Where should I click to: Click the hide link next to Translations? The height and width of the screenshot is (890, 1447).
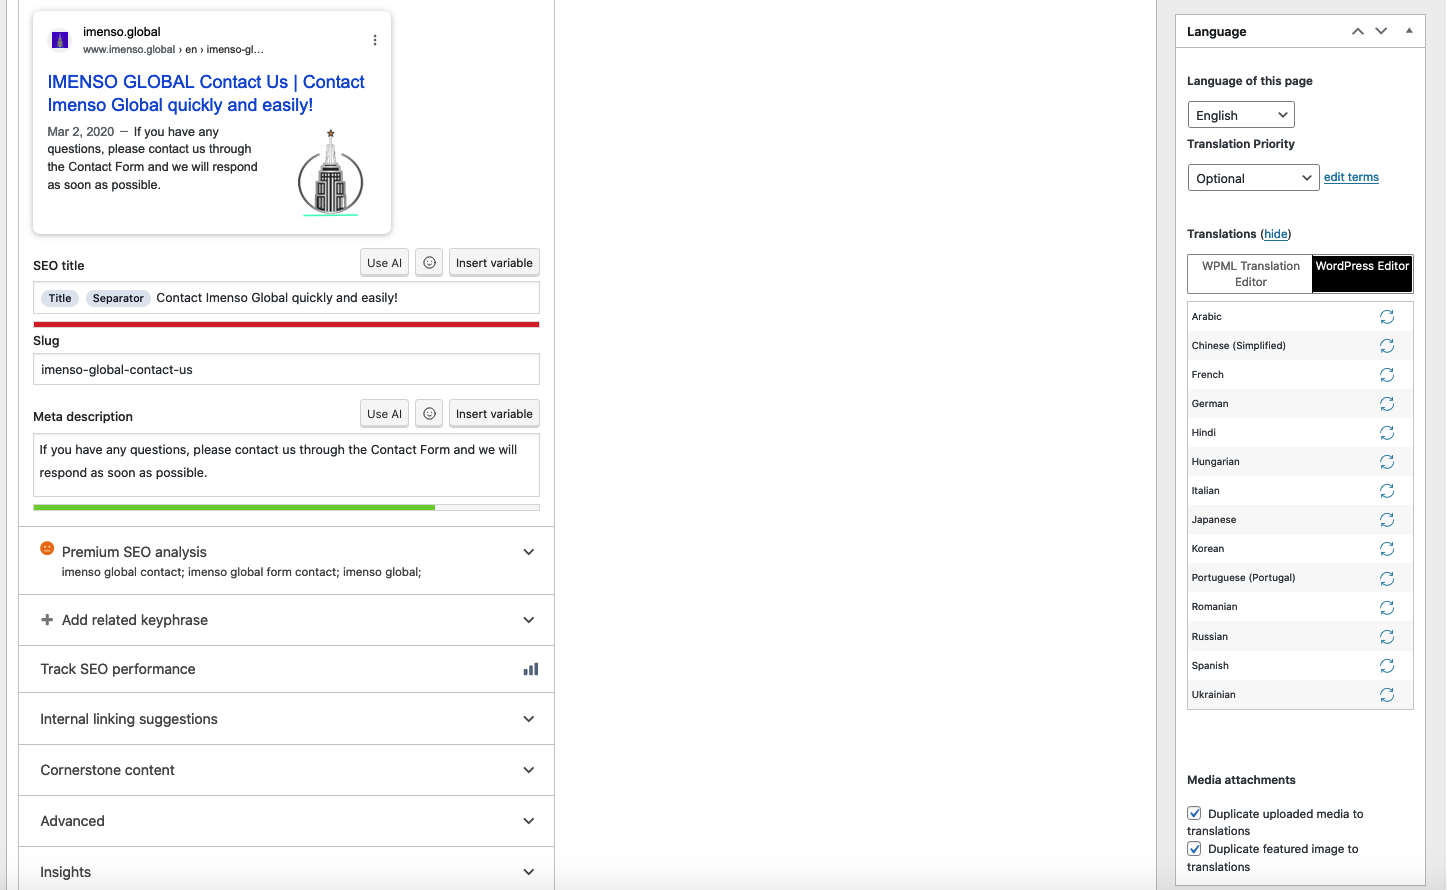coord(1276,234)
